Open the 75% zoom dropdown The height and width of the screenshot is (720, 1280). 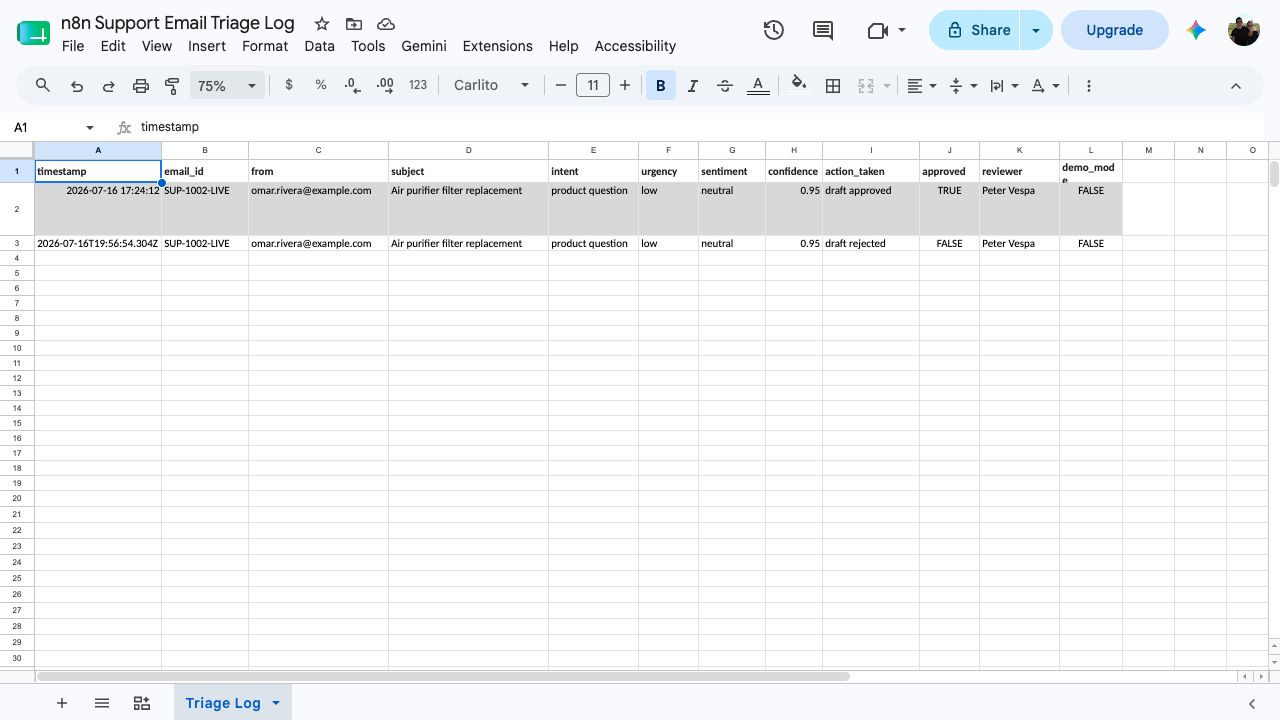tap(226, 86)
